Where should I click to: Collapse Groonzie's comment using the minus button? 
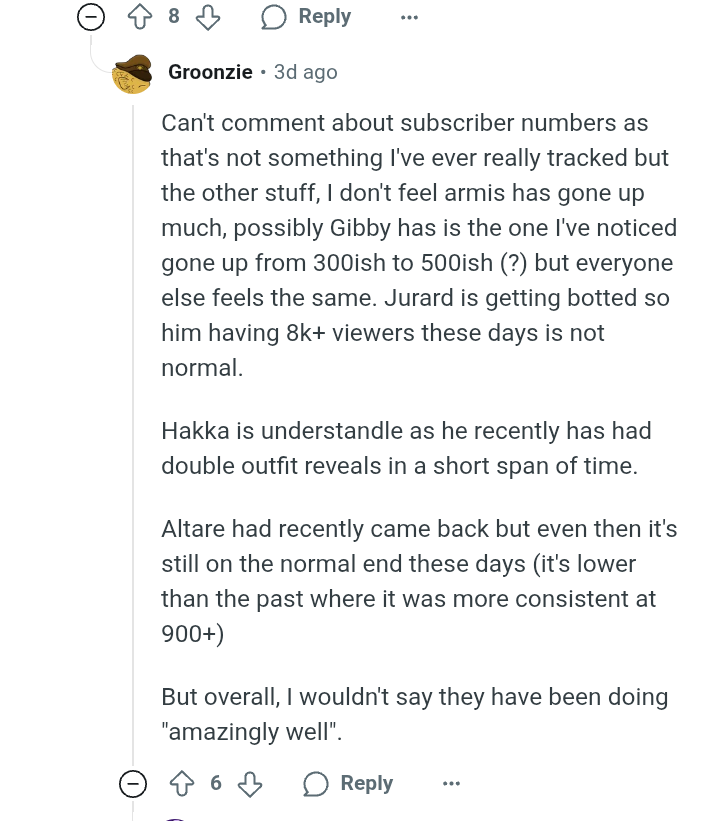click(x=132, y=784)
